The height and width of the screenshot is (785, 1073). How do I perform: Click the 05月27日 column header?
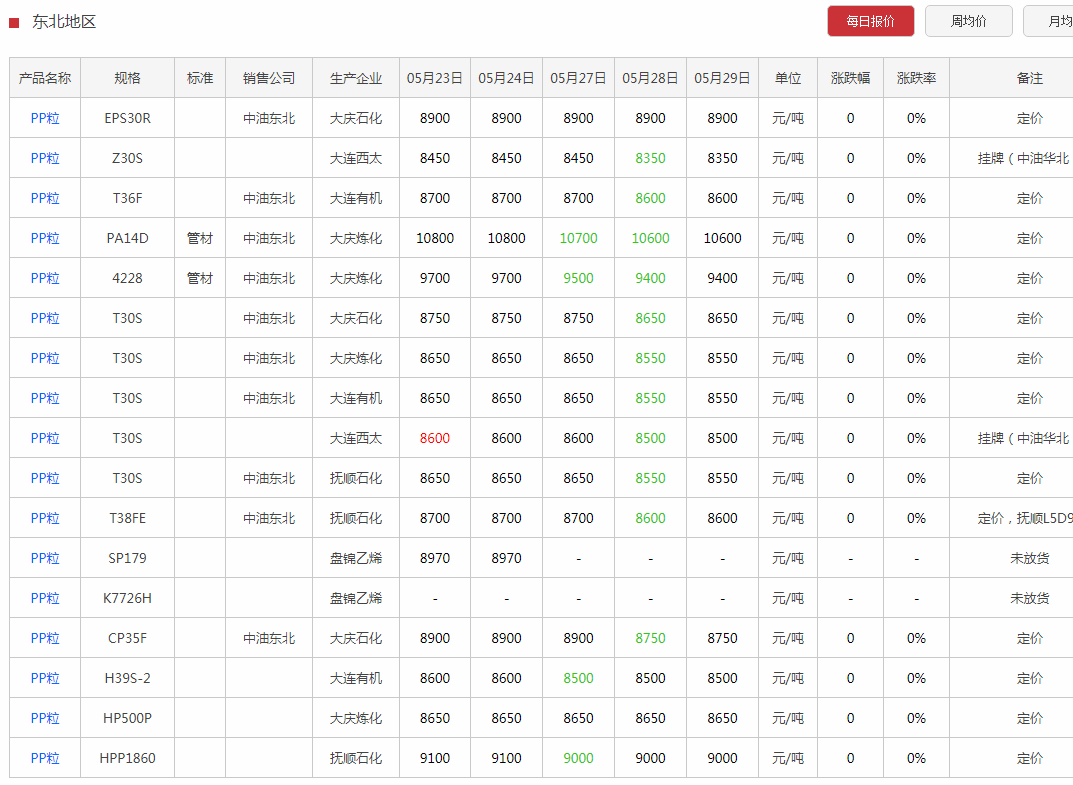[578, 78]
